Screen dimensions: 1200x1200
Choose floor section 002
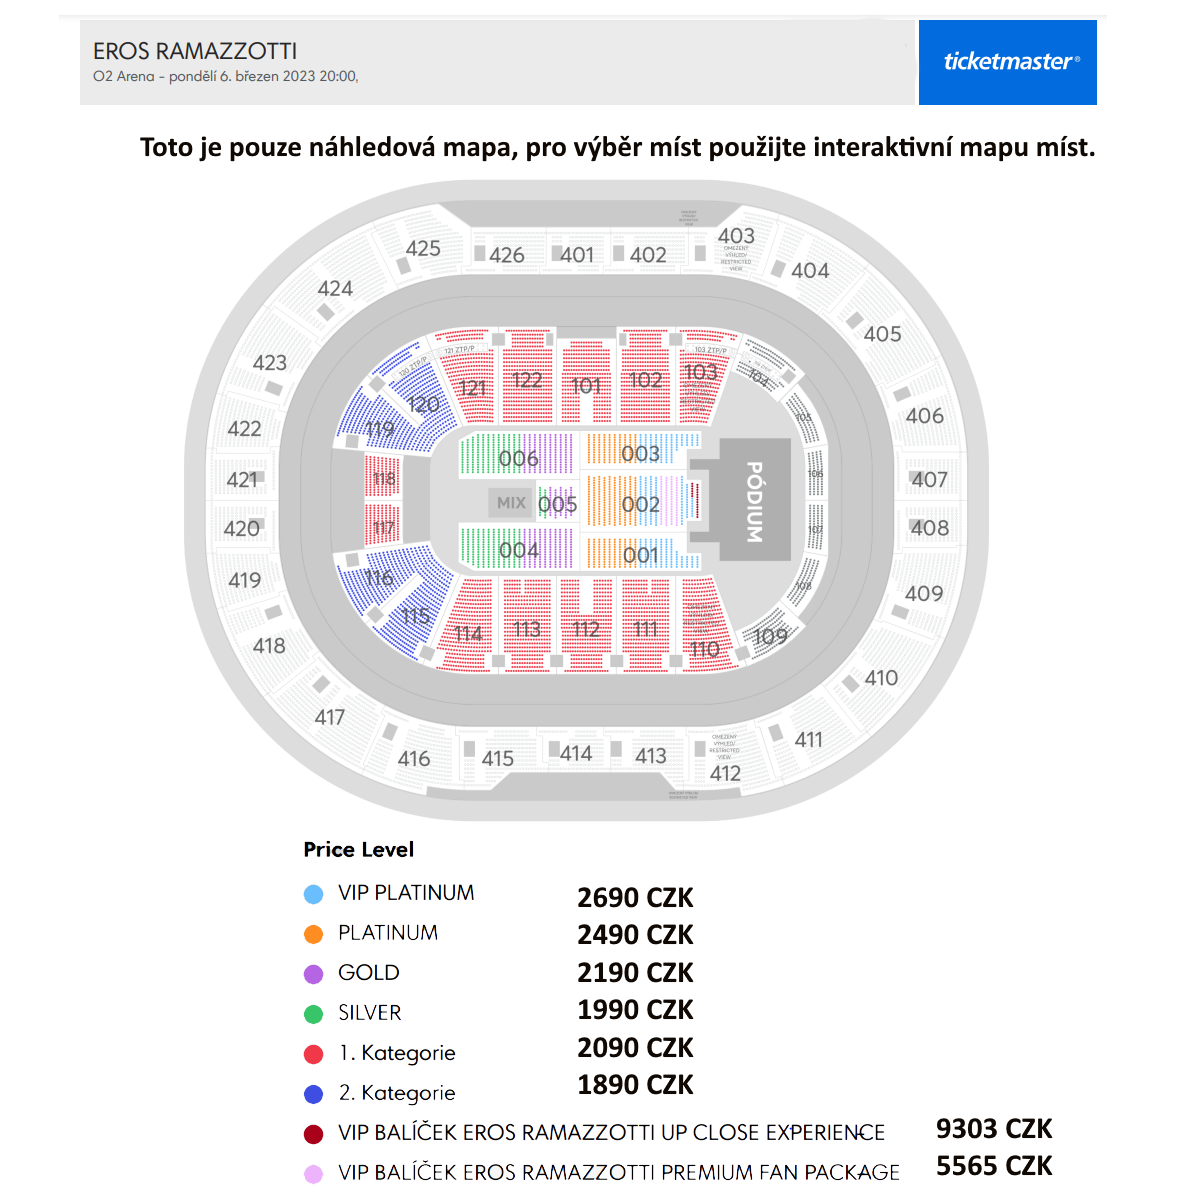tap(640, 503)
